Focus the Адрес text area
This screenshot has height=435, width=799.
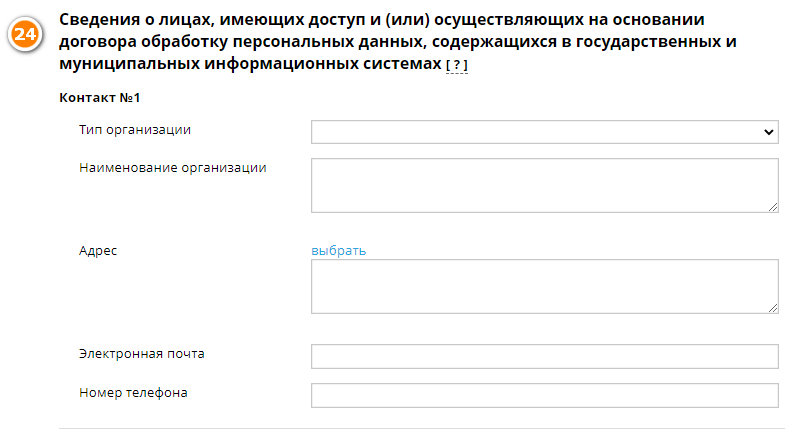pos(545,286)
